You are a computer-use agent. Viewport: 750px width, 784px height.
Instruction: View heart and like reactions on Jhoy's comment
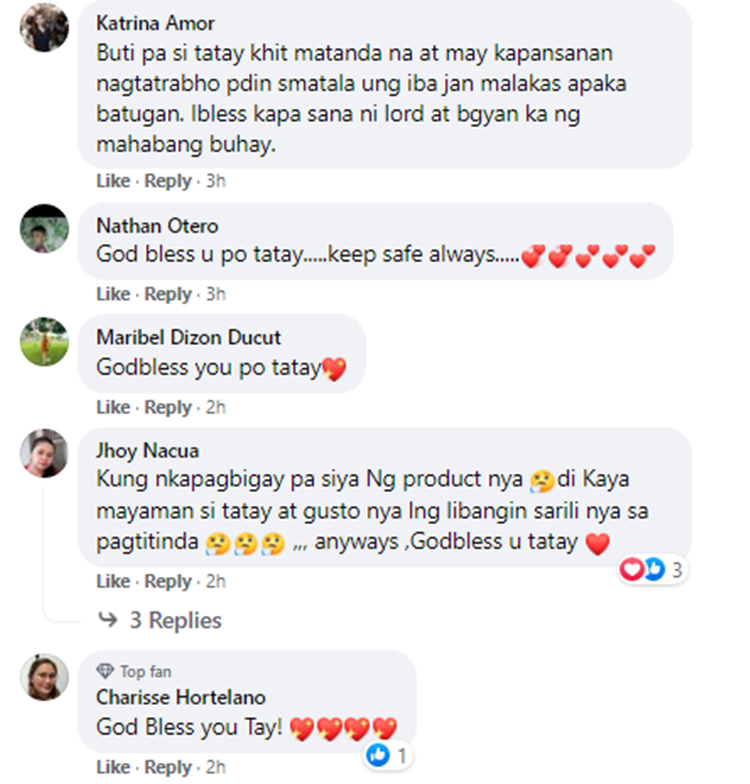[652, 570]
